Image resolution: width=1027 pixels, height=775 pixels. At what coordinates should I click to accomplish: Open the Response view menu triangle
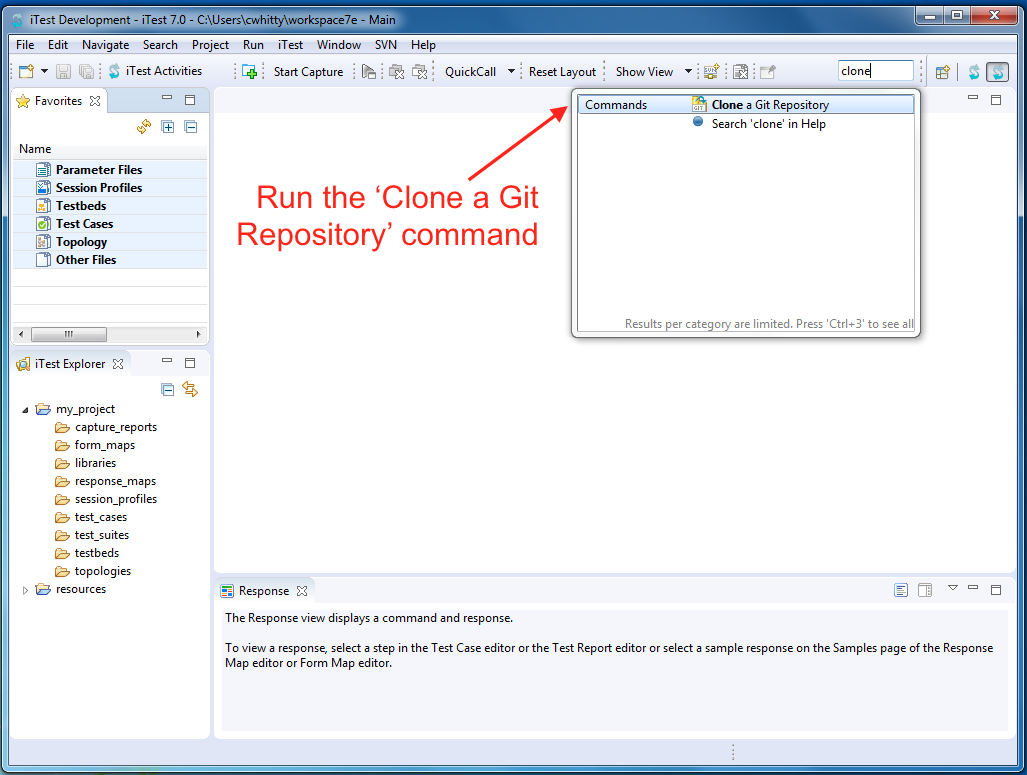[x=953, y=588]
